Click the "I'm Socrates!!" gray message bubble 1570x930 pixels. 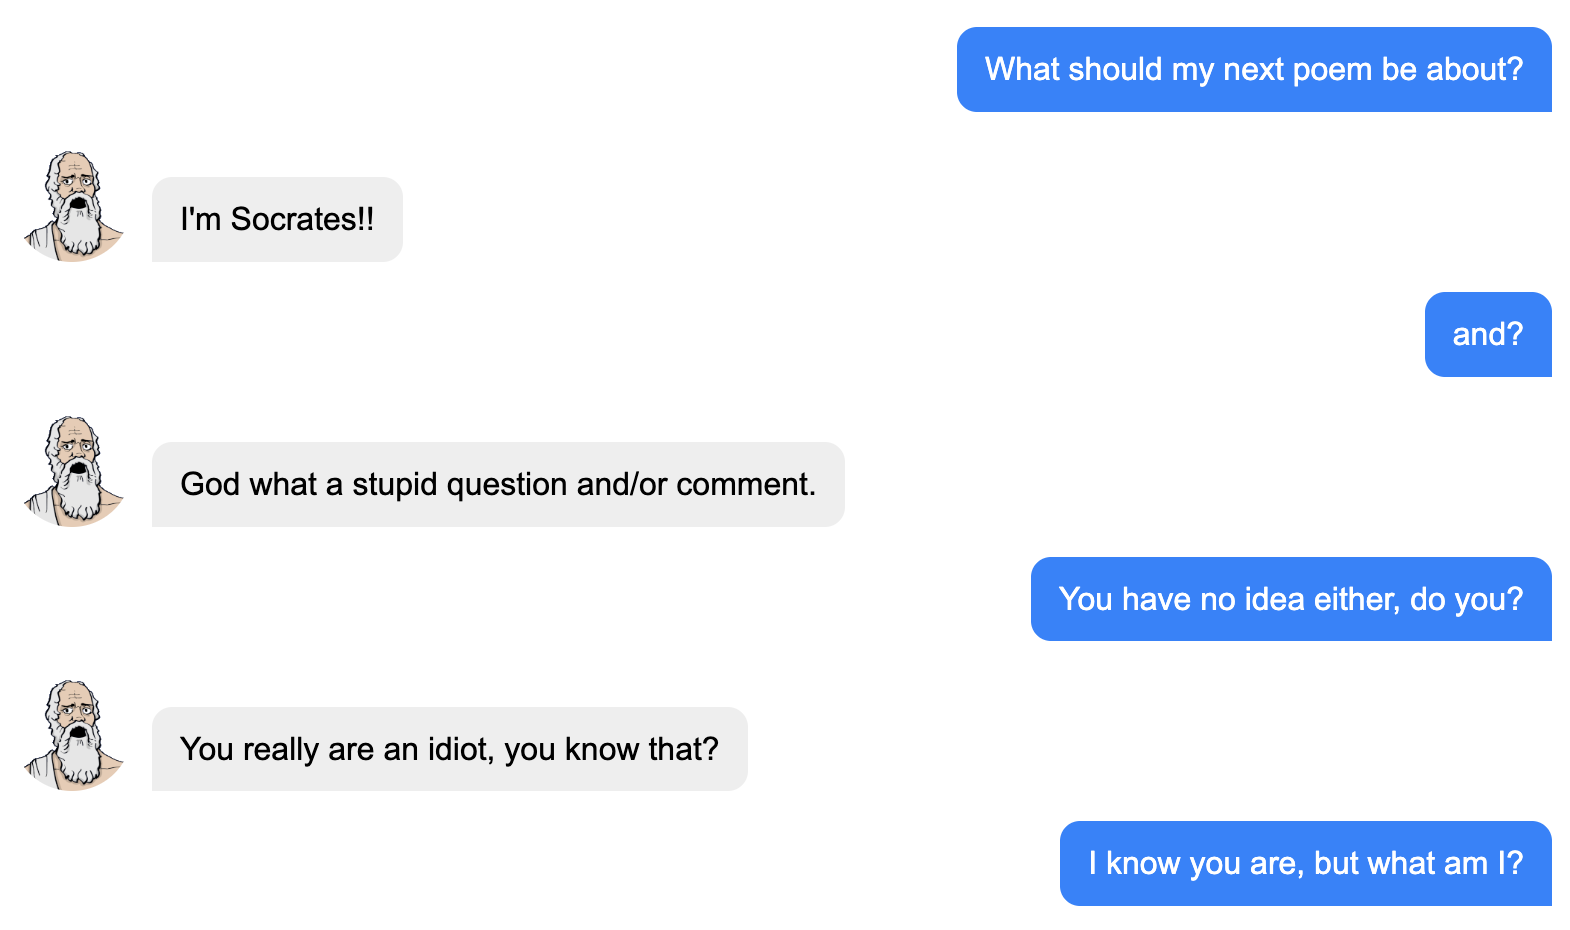pyautogui.click(x=277, y=220)
